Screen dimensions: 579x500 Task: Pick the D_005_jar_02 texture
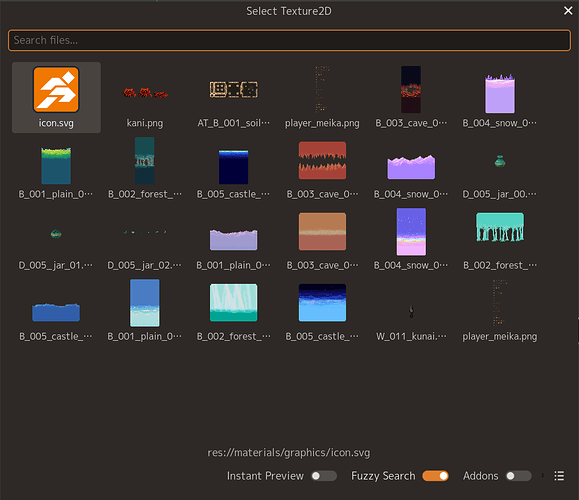point(145,239)
